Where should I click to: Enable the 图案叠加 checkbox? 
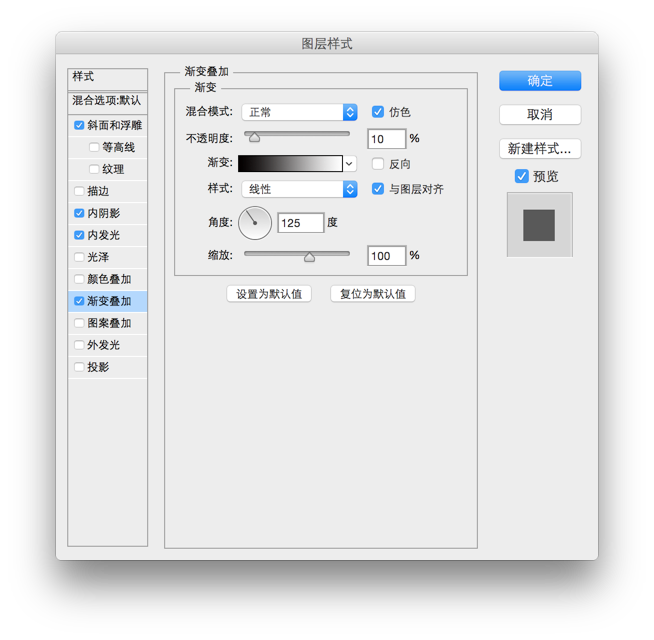[79, 323]
